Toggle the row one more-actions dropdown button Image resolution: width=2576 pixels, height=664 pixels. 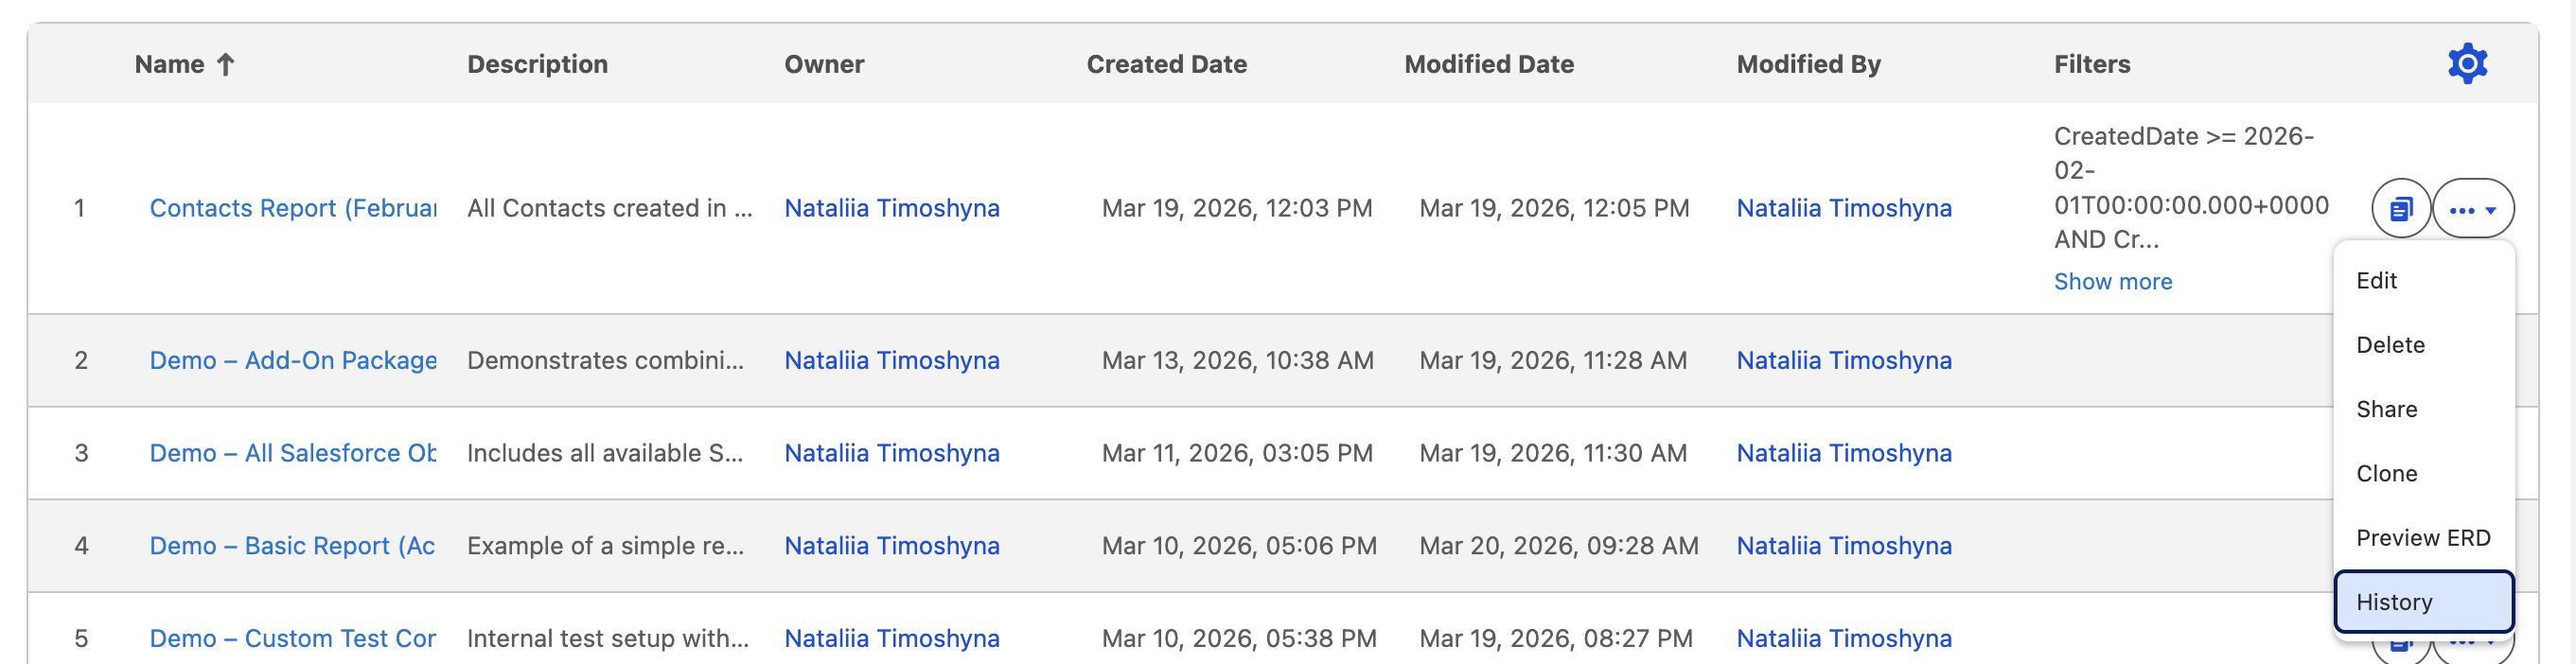[2472, 209]
